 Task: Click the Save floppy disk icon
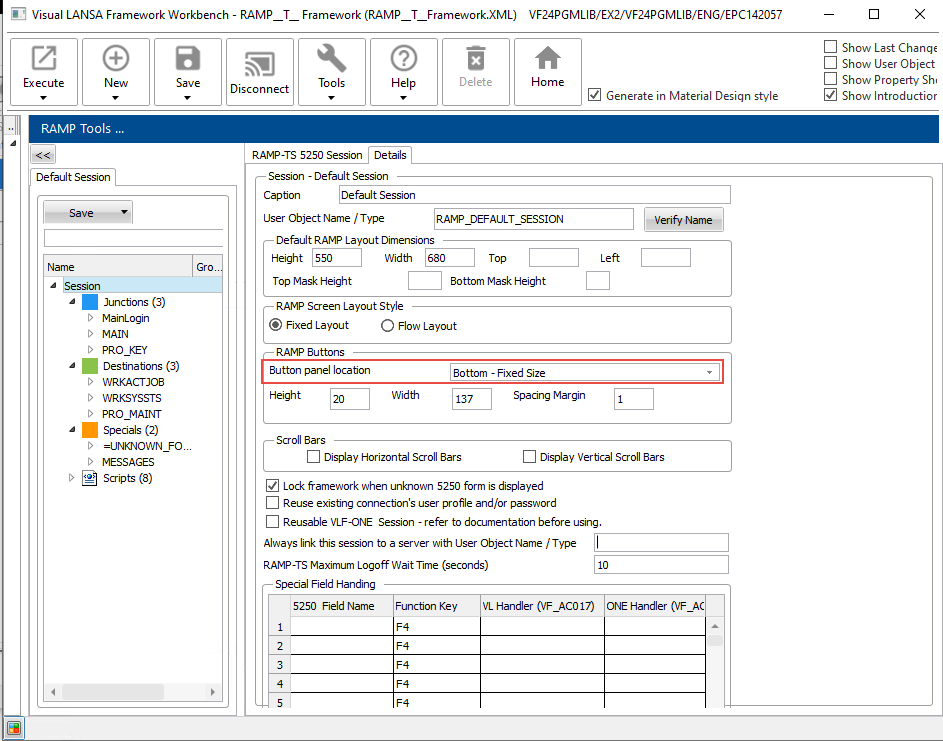pos(188,59)
